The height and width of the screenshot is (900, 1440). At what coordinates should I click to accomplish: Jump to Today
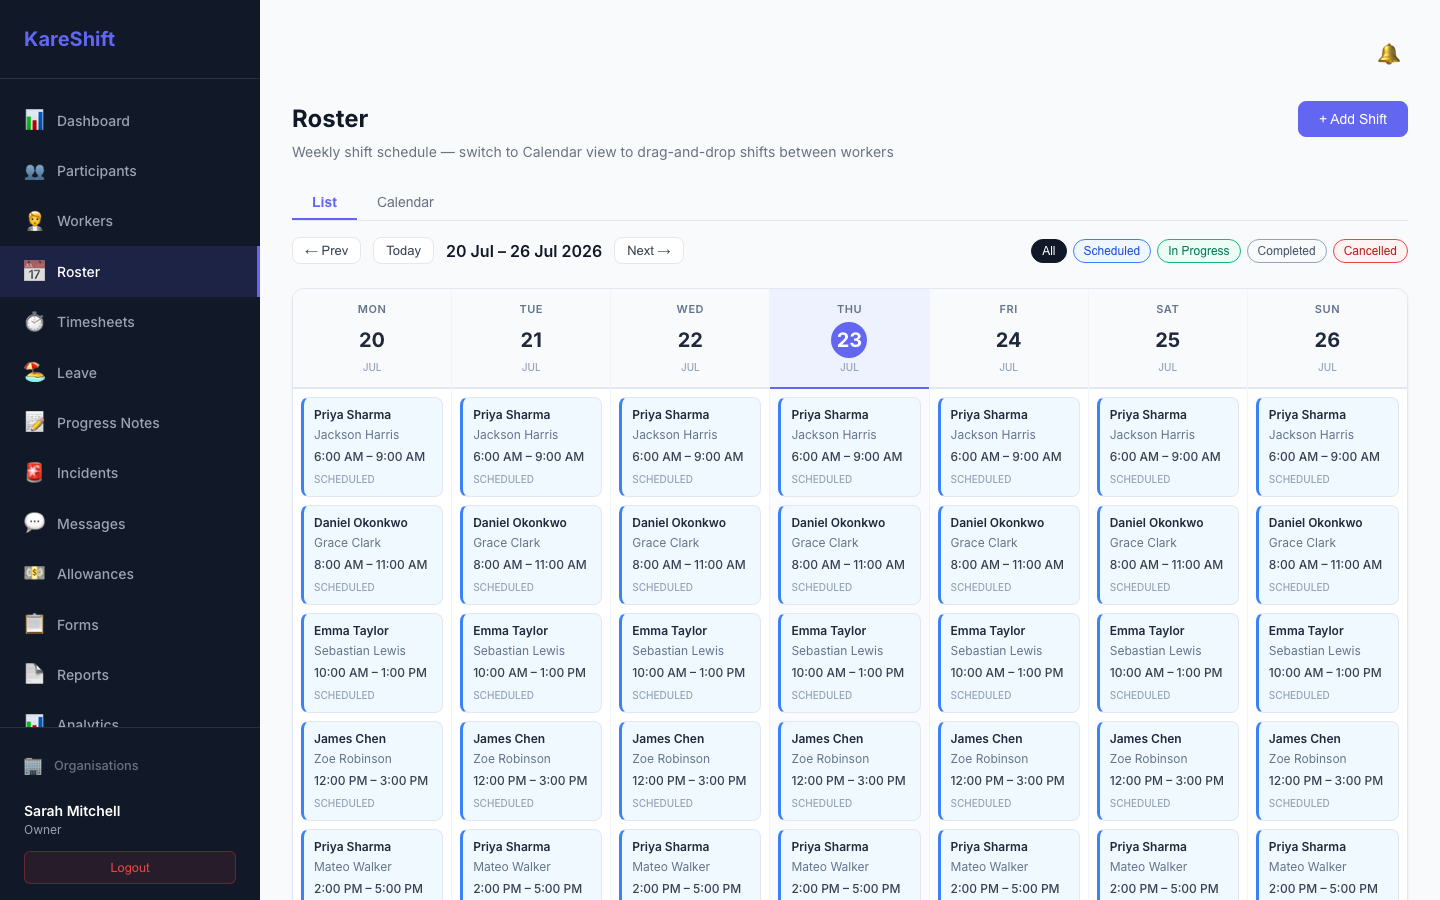pos(403,251)
